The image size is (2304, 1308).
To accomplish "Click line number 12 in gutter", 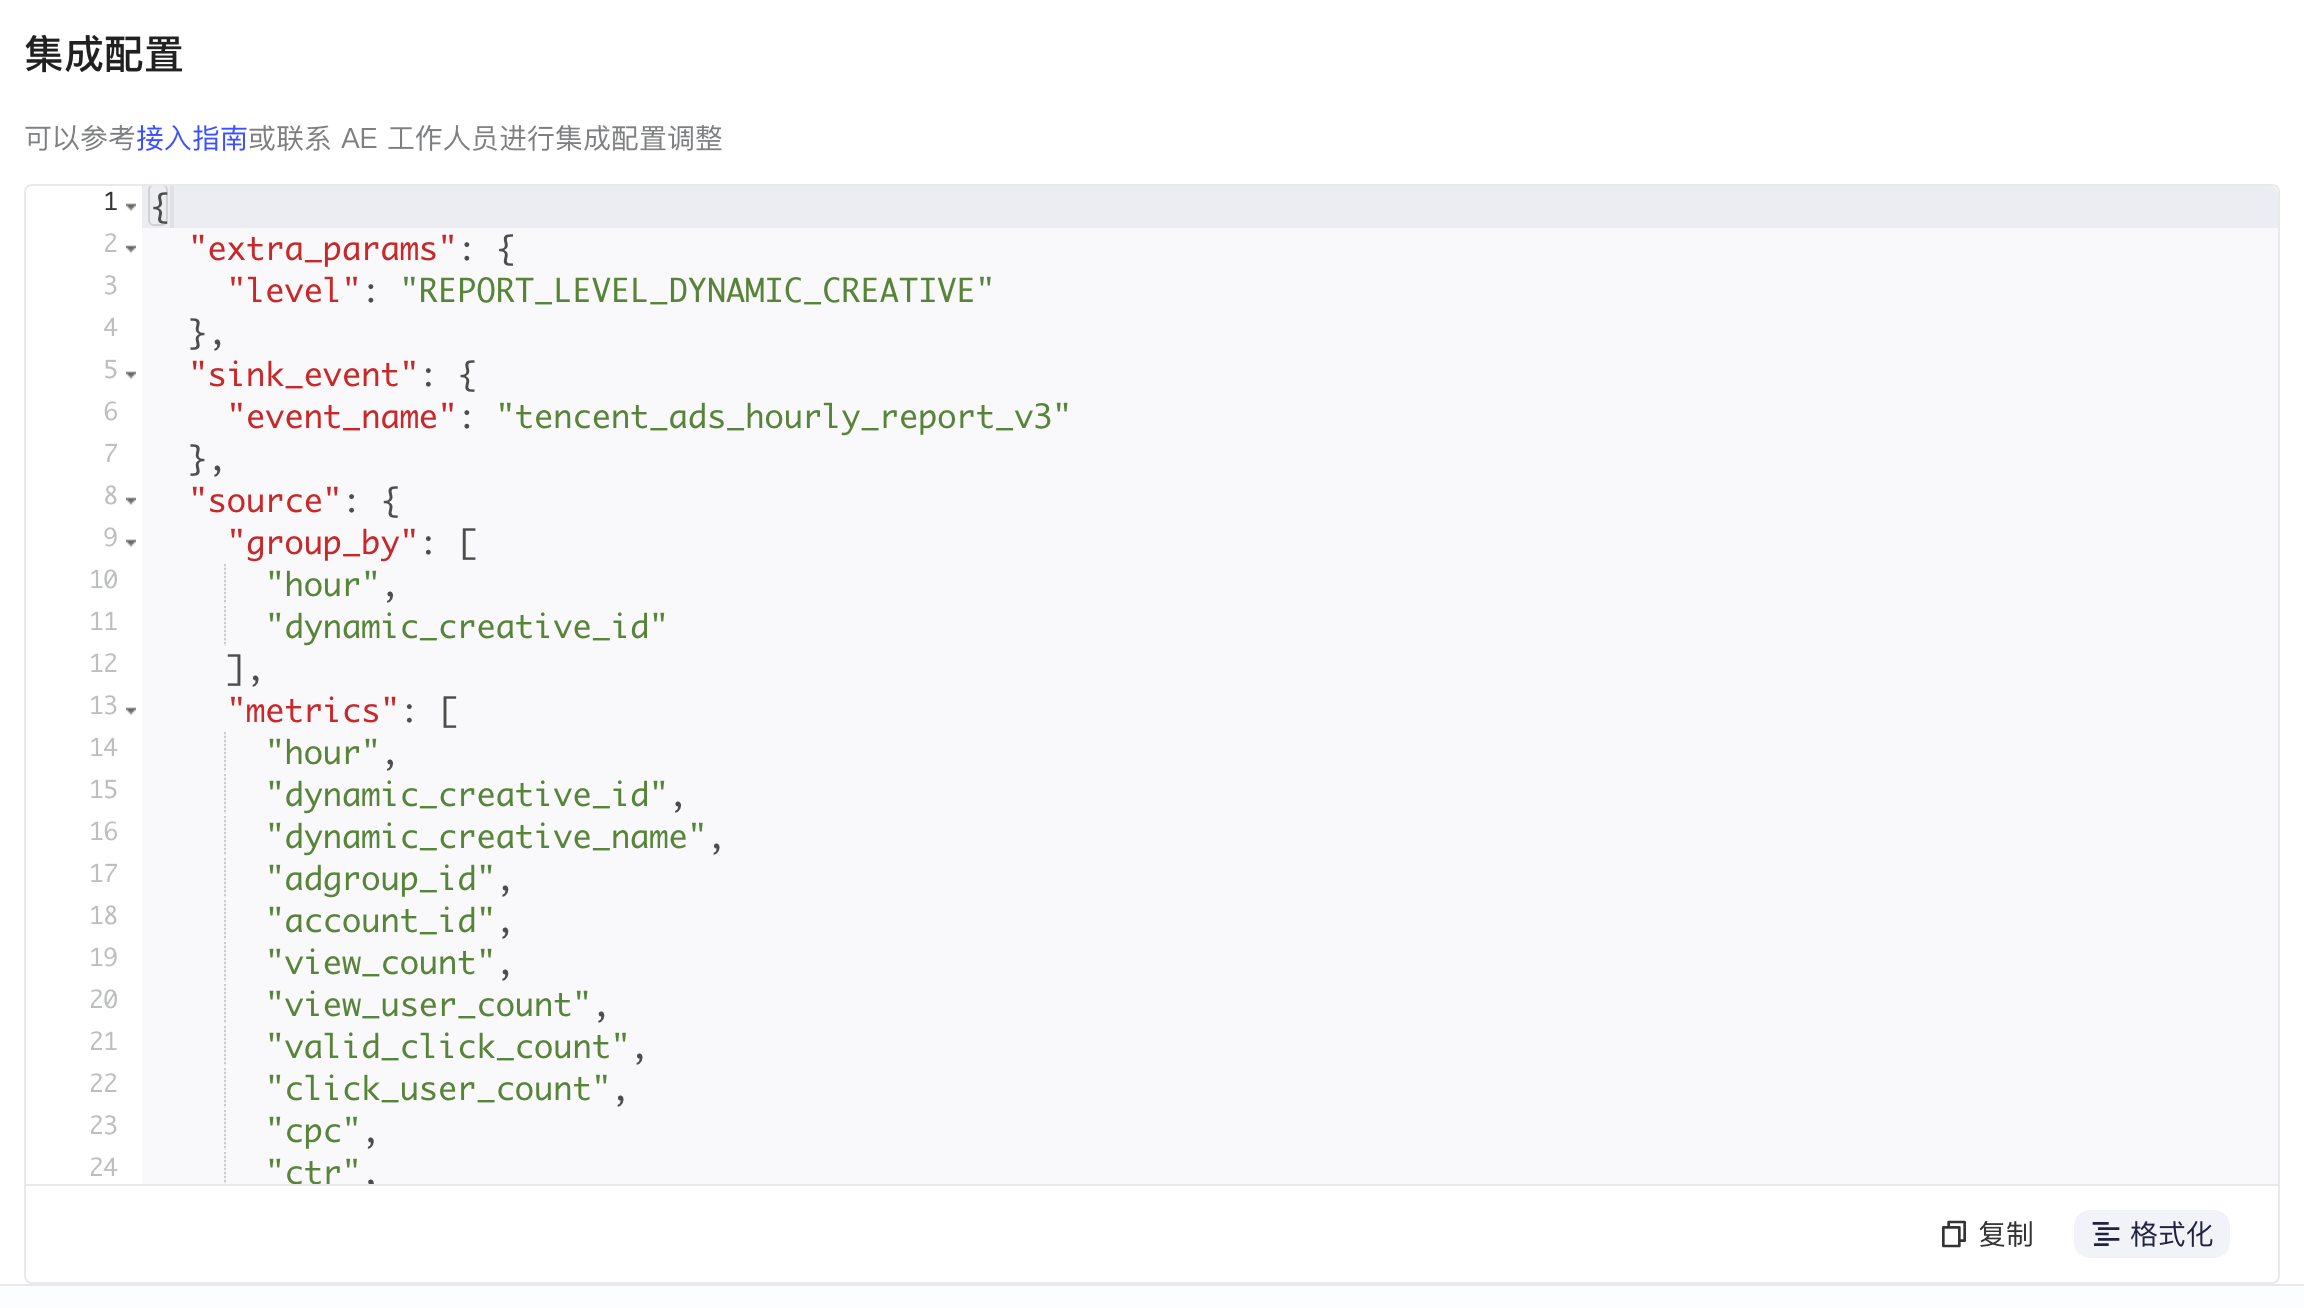I will [x=103, y=663].
